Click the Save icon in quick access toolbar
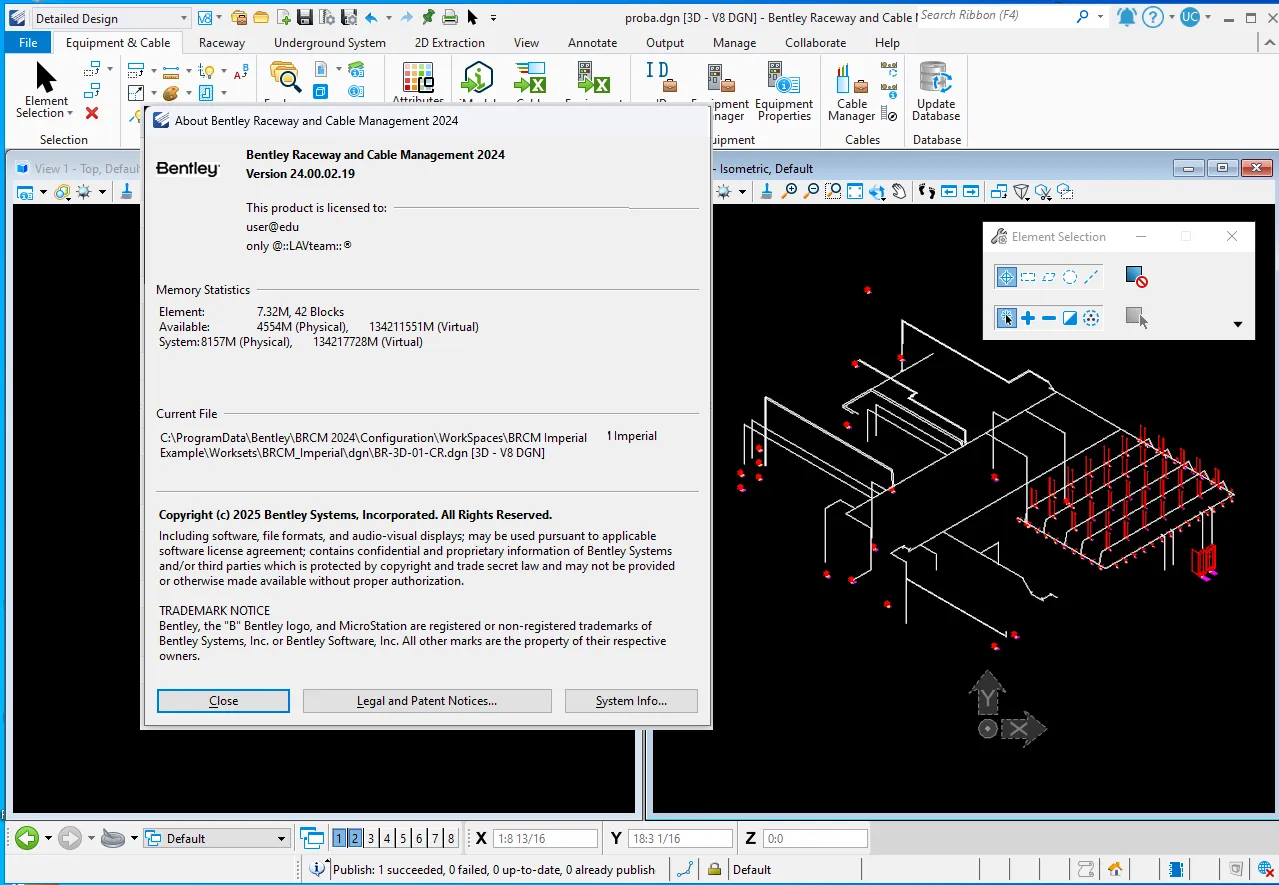This screenshot has height=885, width=1279. coord(305,17)
